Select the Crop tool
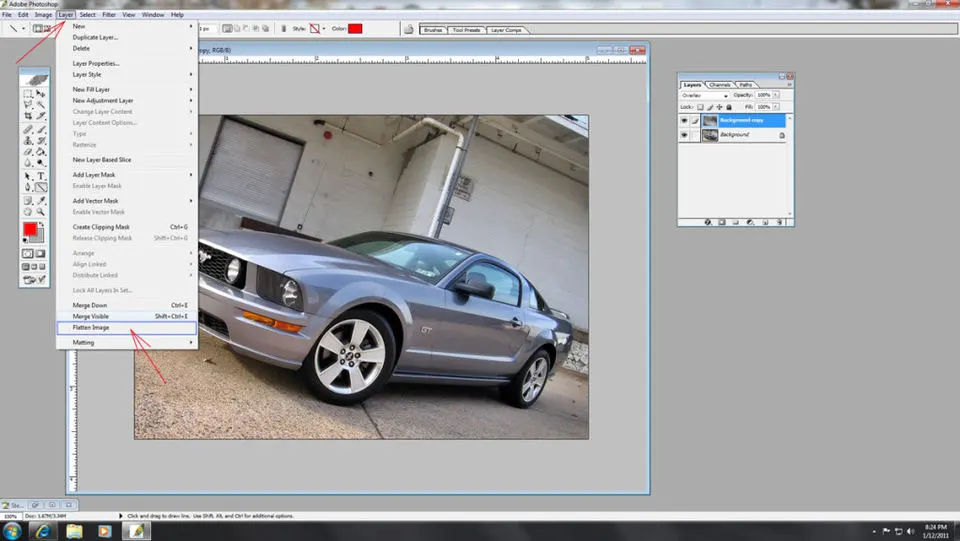Viewport: 960px width, 541px height. coord(28,115)
